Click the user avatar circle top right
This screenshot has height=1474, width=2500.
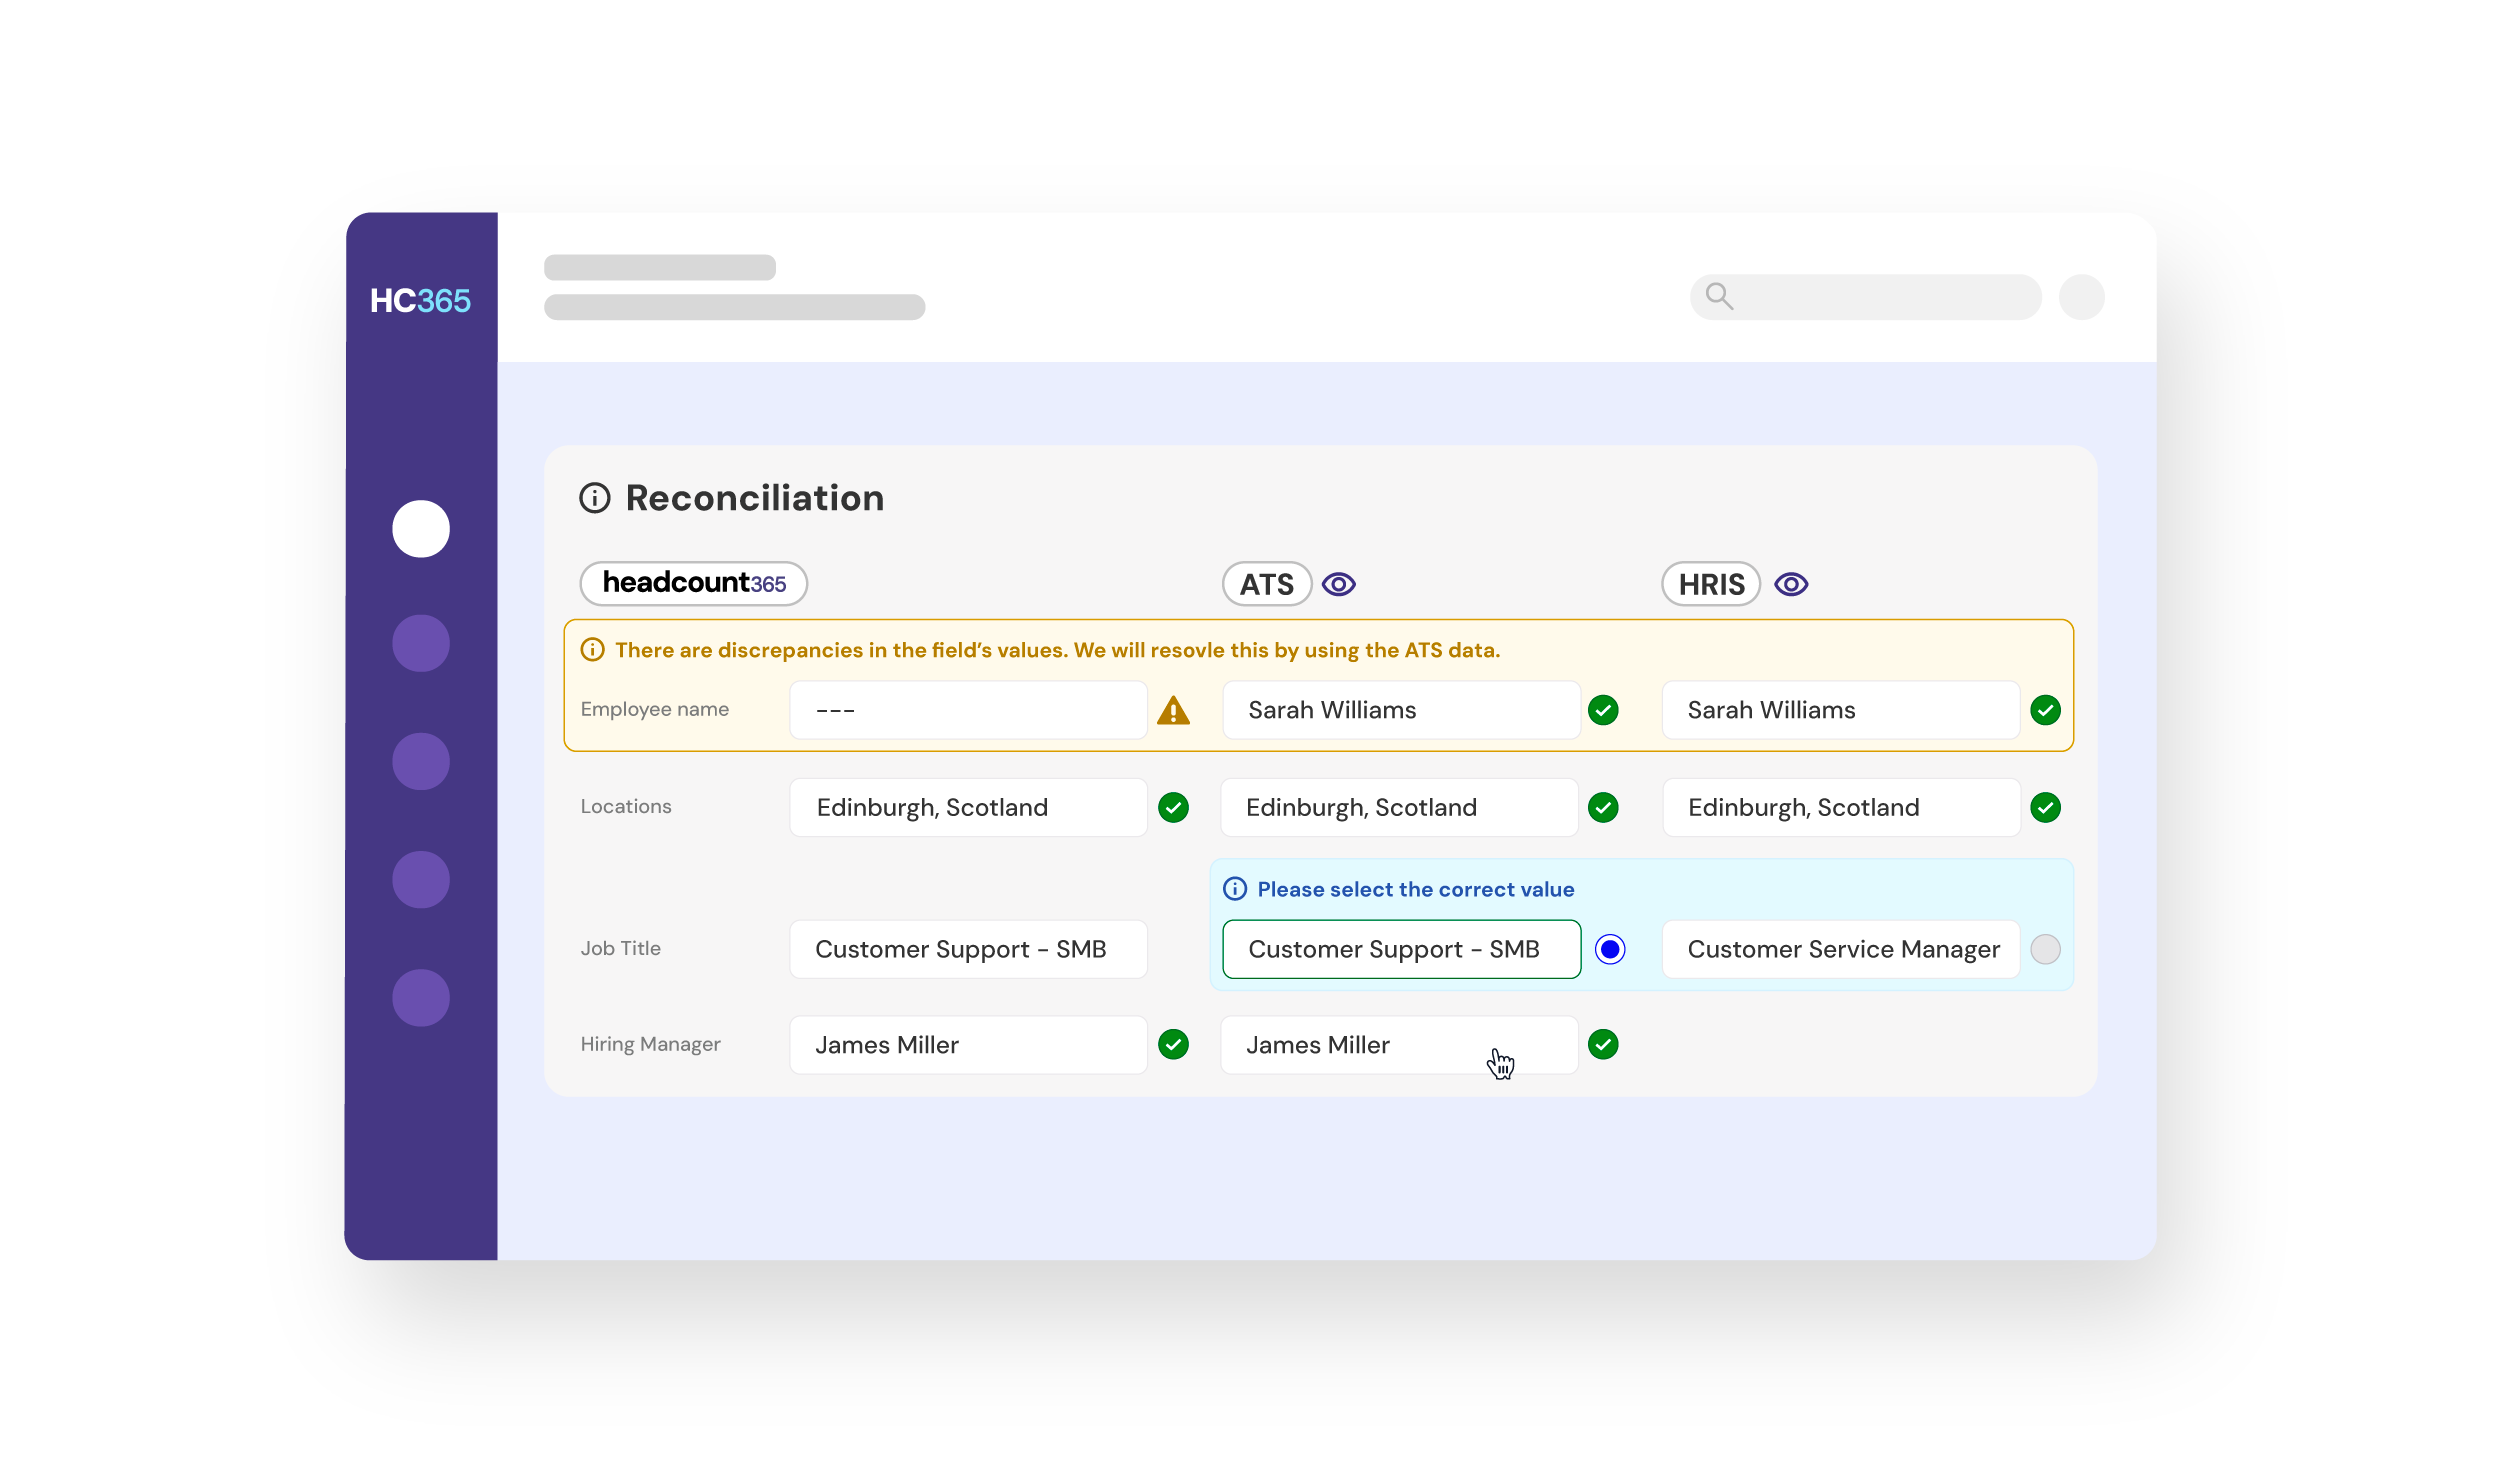(x=2081, y=297)
